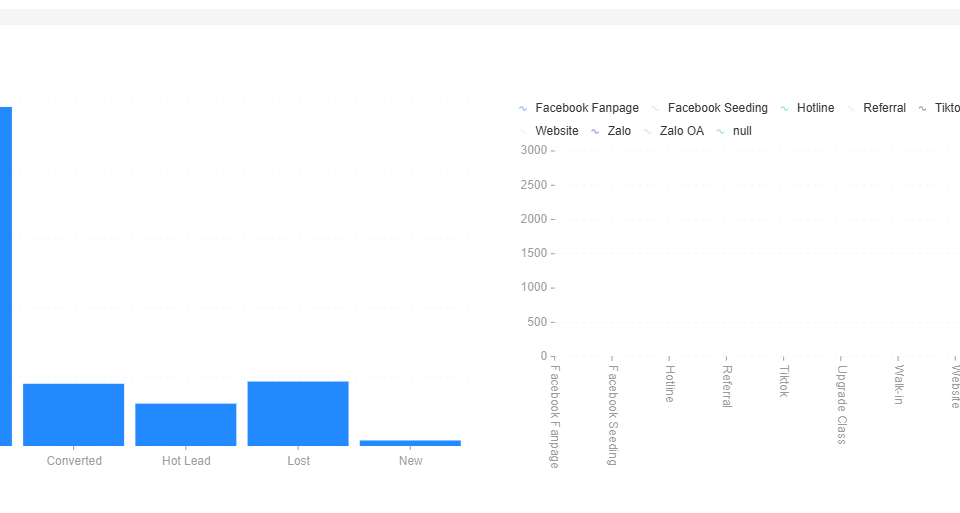Click the New axis label
Viewport: 960px width, 513px height.
(x=410, y=461)
